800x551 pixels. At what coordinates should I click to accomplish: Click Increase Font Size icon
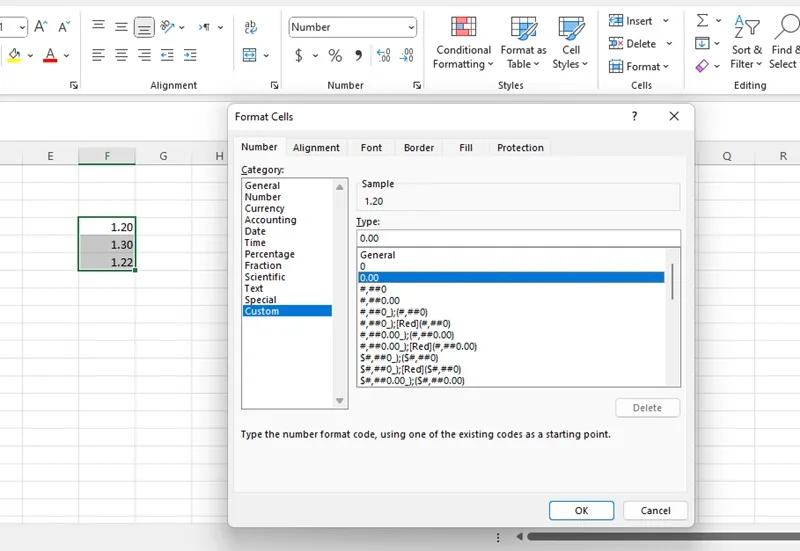click(x=41, y=27)
